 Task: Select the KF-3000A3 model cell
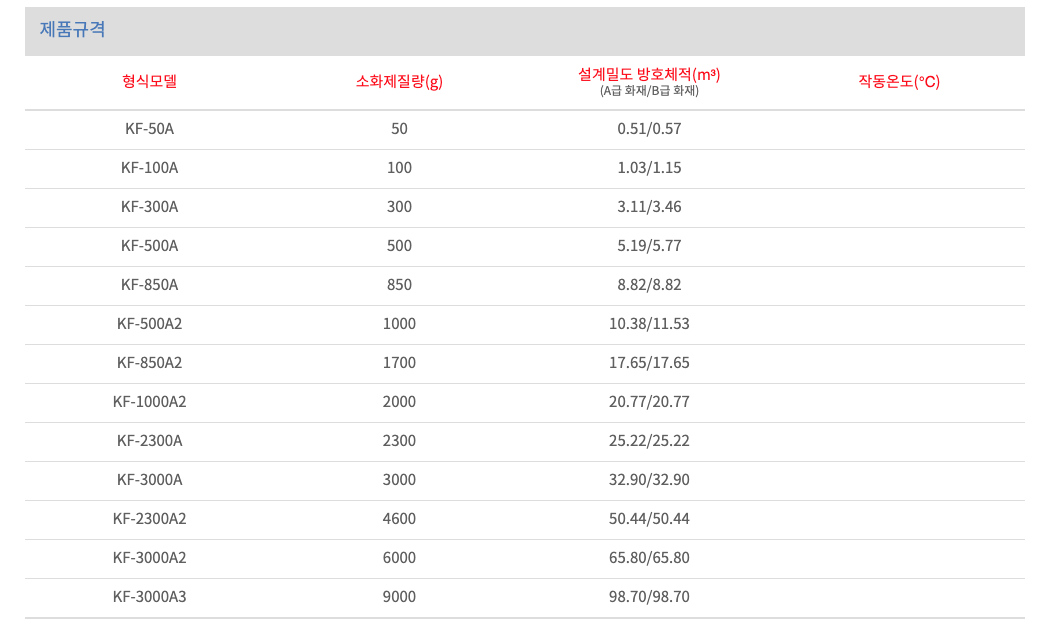149,597
